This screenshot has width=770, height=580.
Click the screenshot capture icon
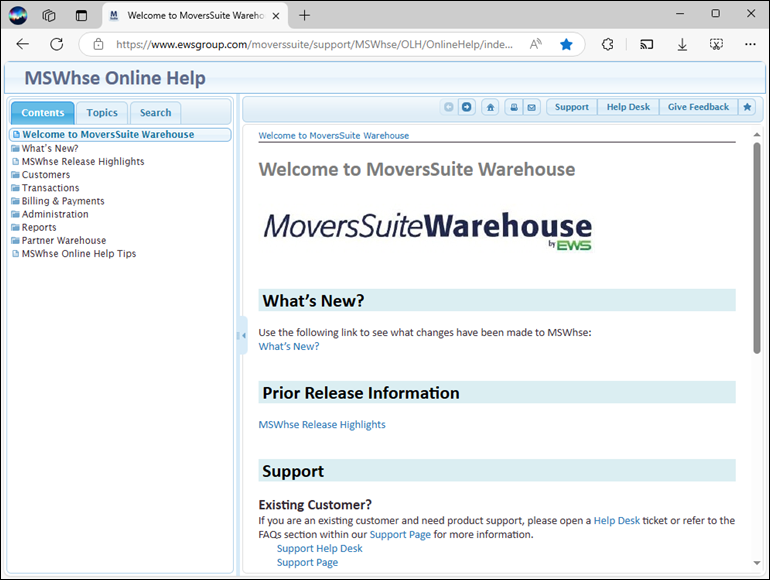(x=716, y=44)
